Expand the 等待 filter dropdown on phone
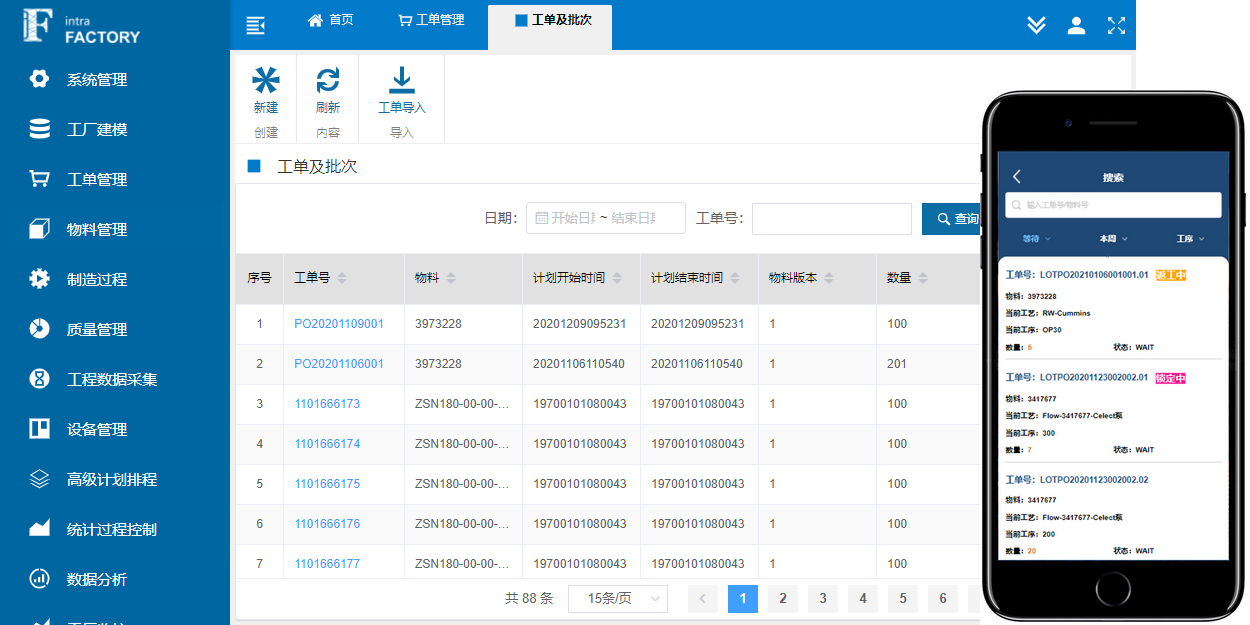 [x=1033, y=239]
